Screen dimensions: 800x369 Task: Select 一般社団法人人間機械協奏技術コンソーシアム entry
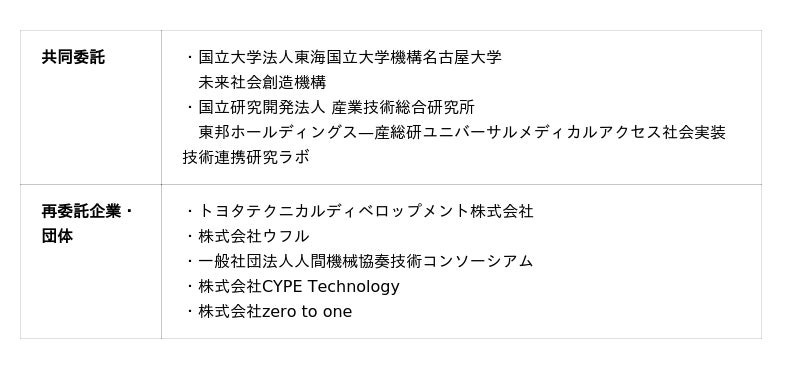(365, 261)
